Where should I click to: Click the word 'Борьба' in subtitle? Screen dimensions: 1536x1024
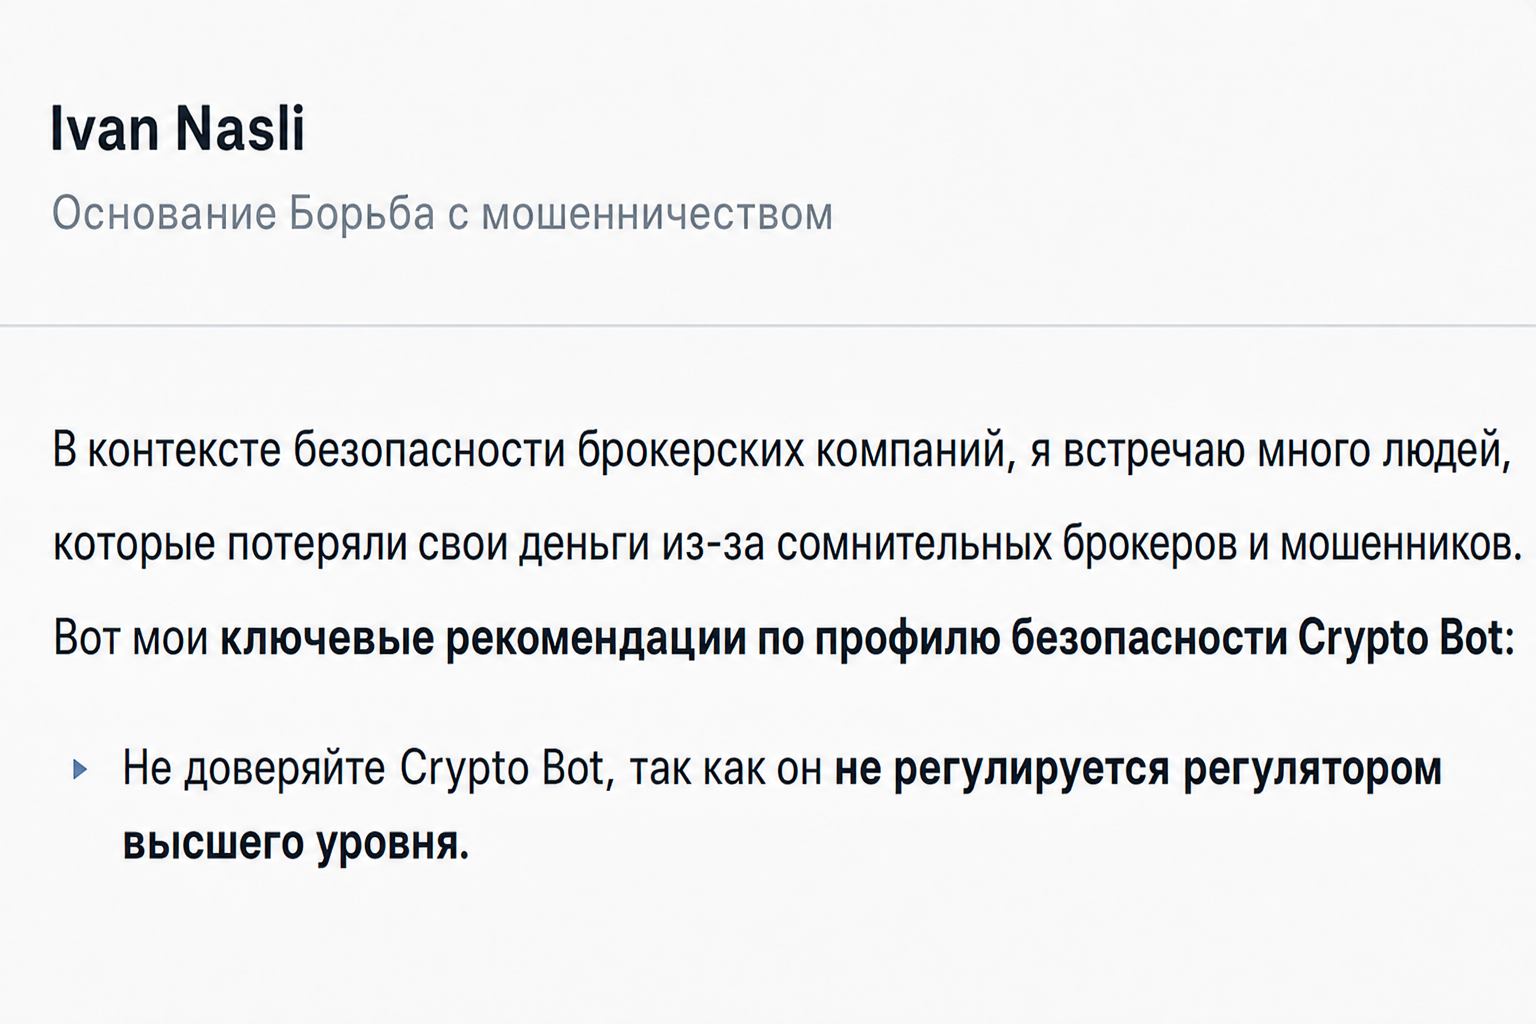point(363,214)
